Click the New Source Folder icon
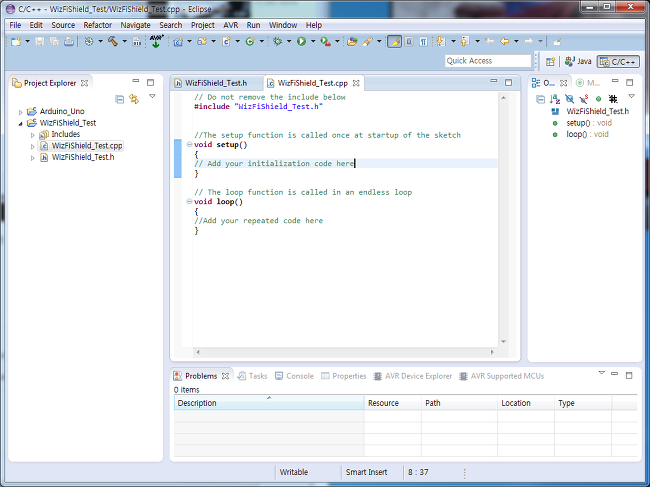This screenshot has width=650, height=487. (202, 41)
